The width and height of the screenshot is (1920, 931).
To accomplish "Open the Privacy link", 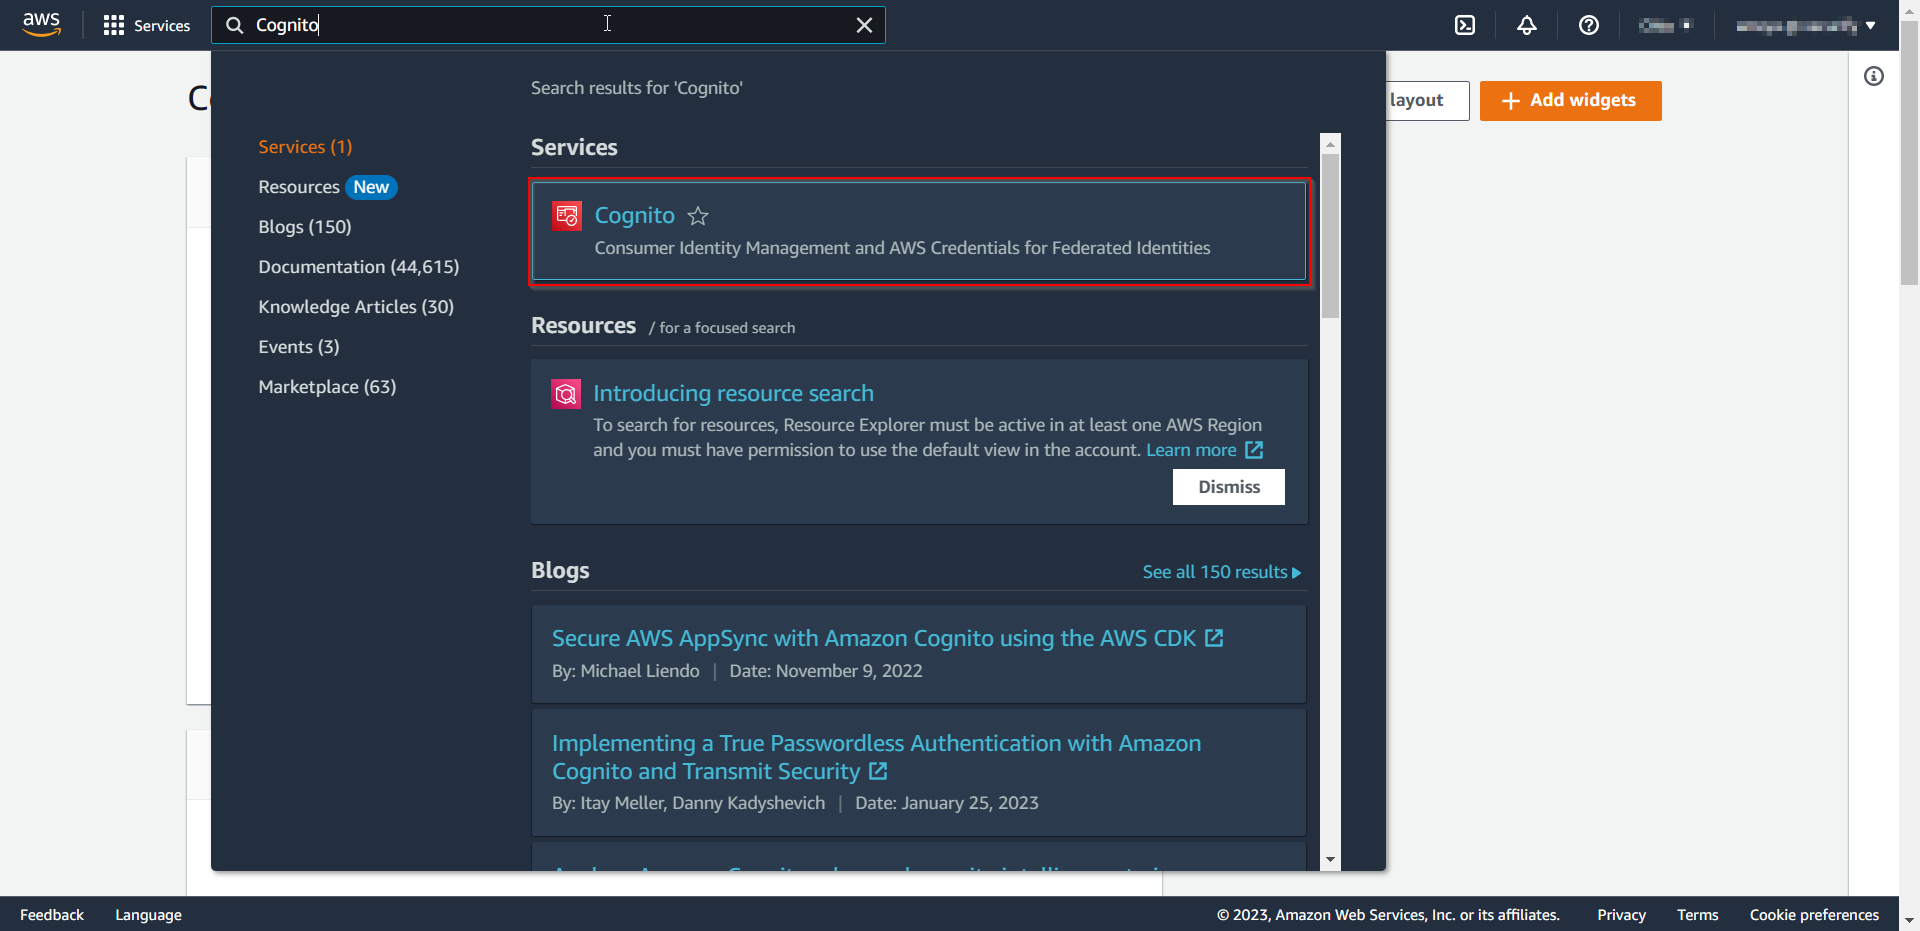I will pyautogui.click(x=1621, y=915).
